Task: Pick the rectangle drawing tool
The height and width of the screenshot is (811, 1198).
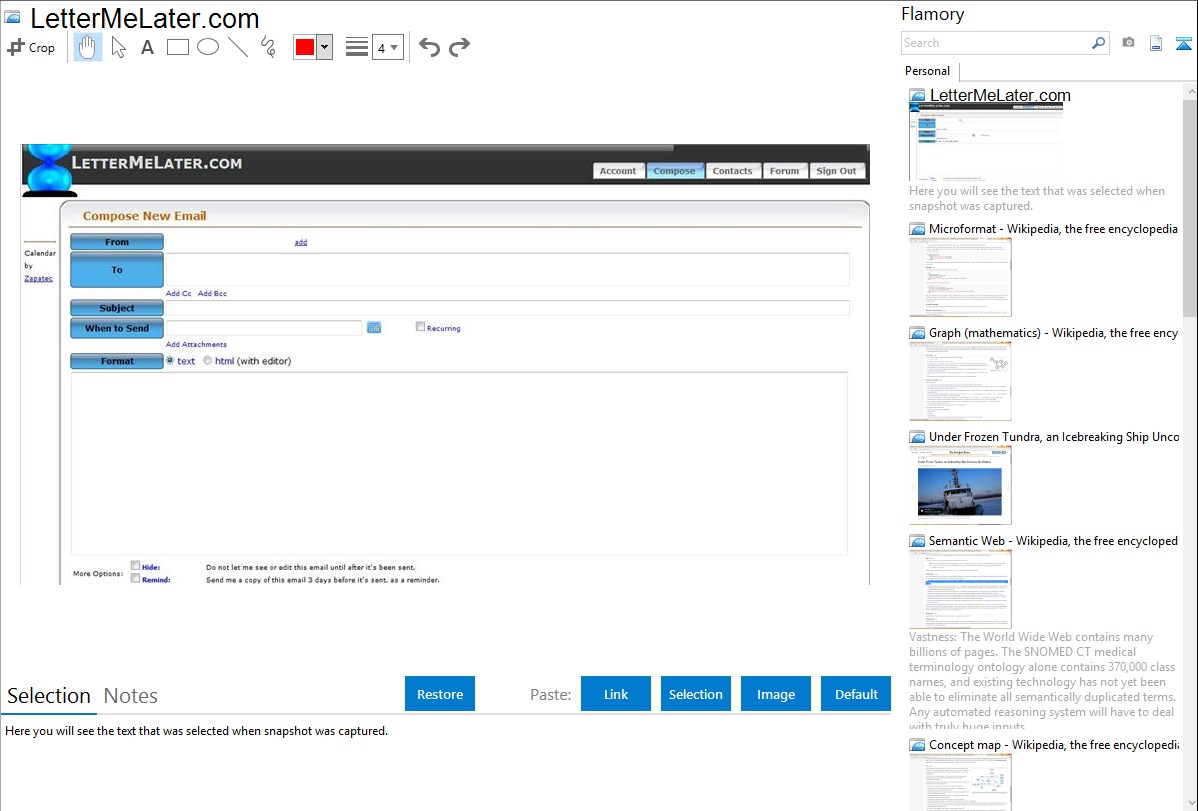Action: (177, 47)
